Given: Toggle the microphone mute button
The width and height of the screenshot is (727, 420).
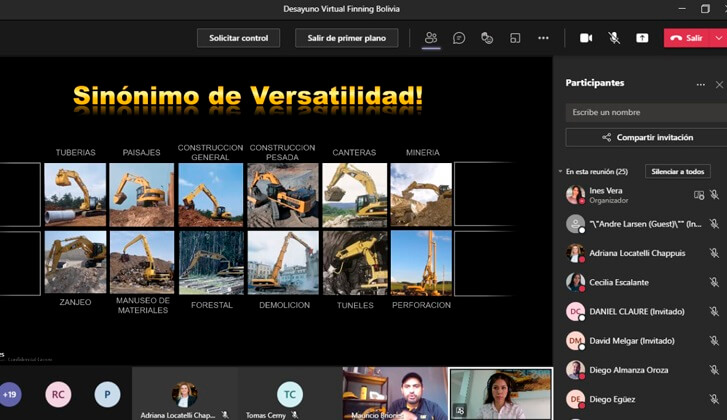Looking at the screenshot, I should [x=614, y=38].
